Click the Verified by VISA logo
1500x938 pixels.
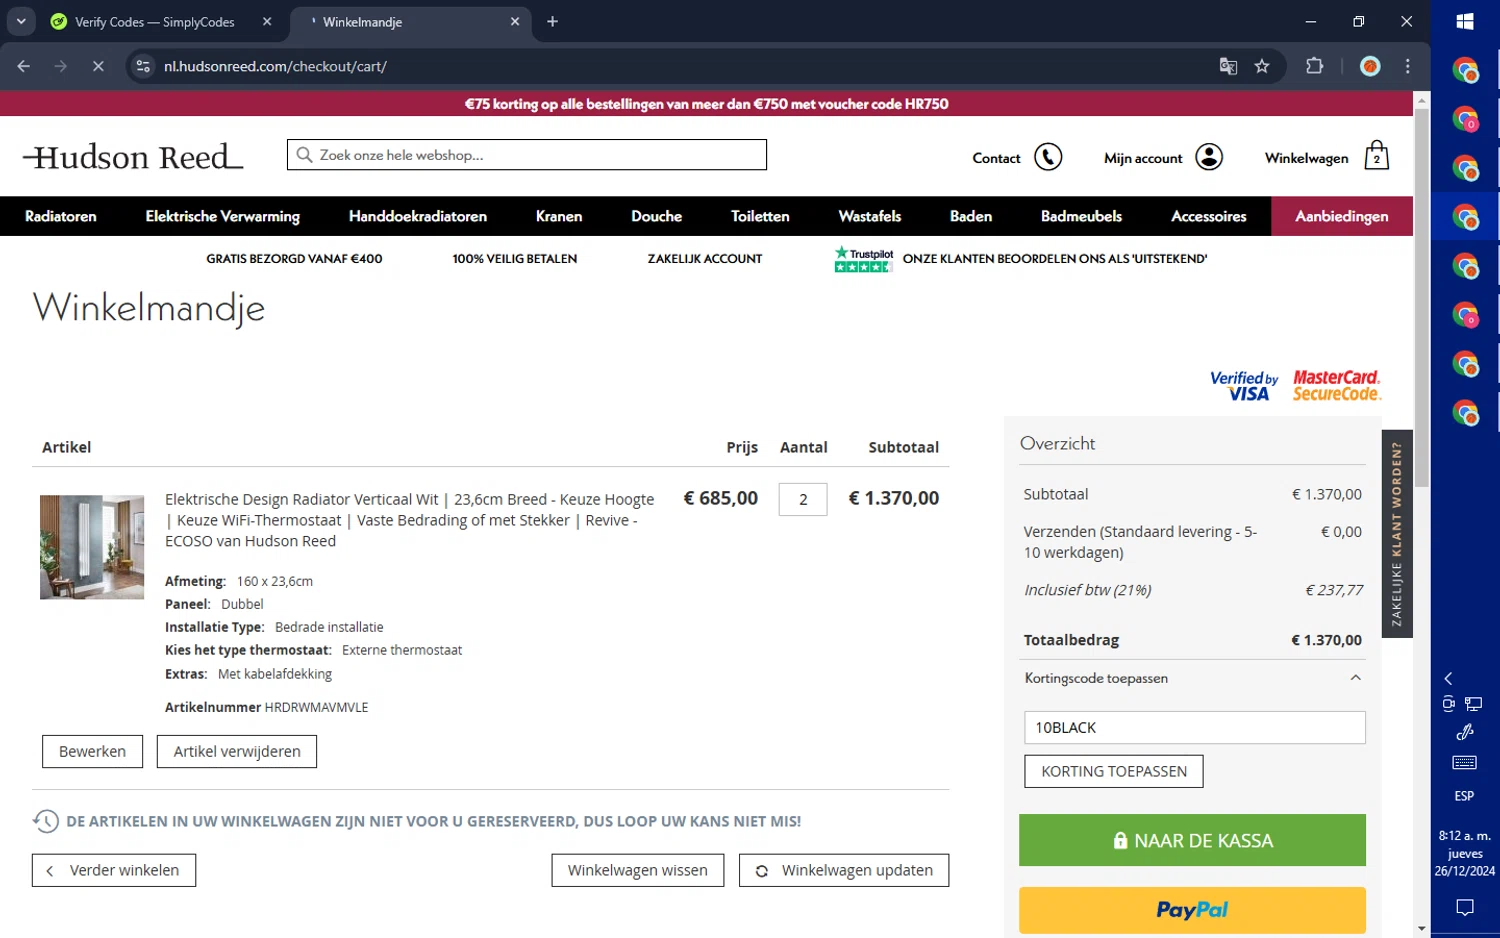[1244, 385]
